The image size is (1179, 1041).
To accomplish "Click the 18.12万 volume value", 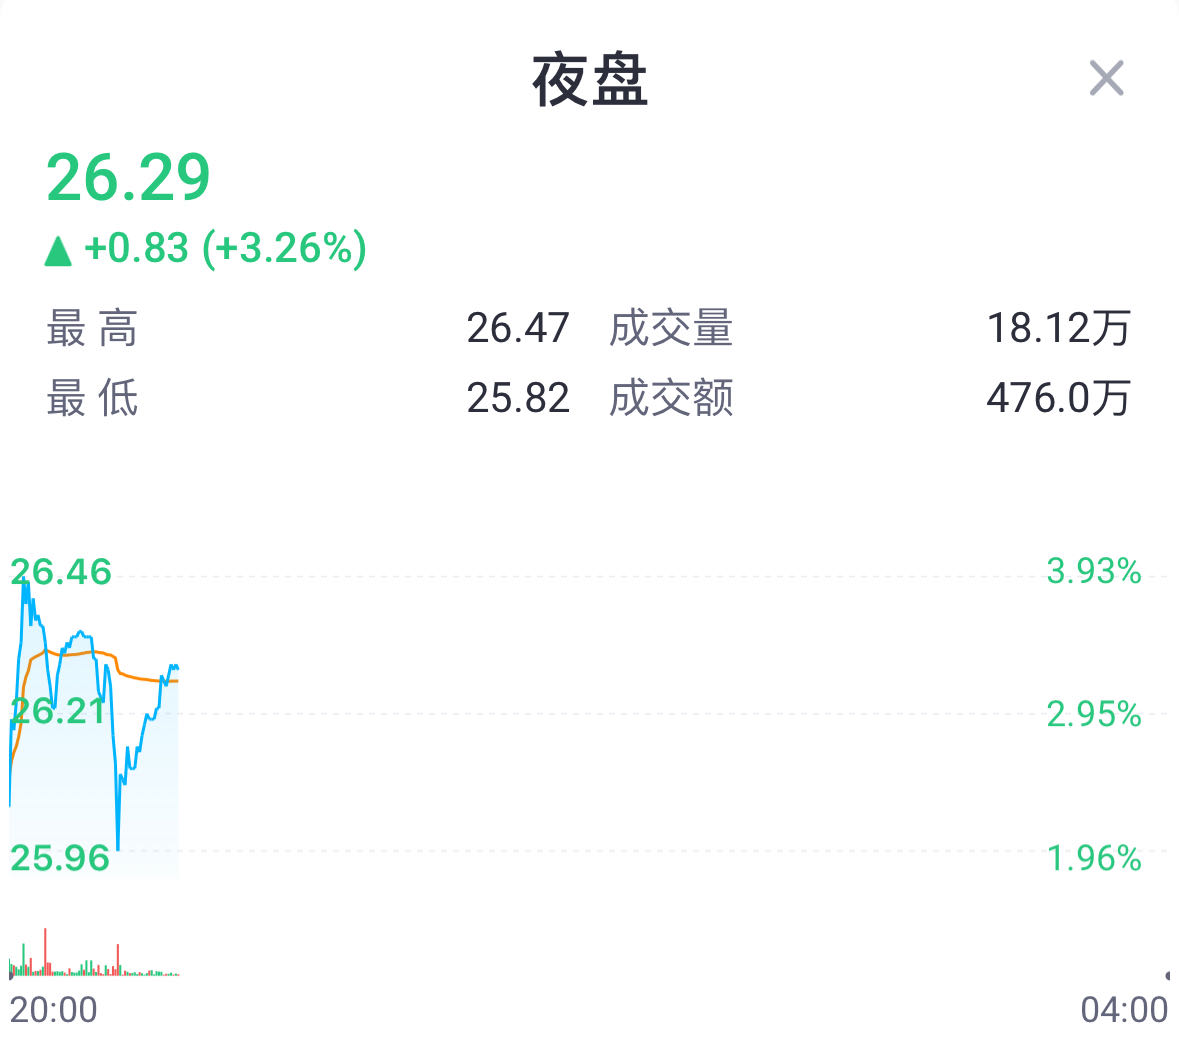I will (x=1058, y=328).
